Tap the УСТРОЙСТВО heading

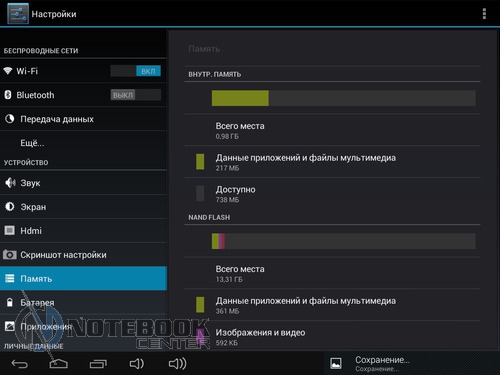point(26,163)
